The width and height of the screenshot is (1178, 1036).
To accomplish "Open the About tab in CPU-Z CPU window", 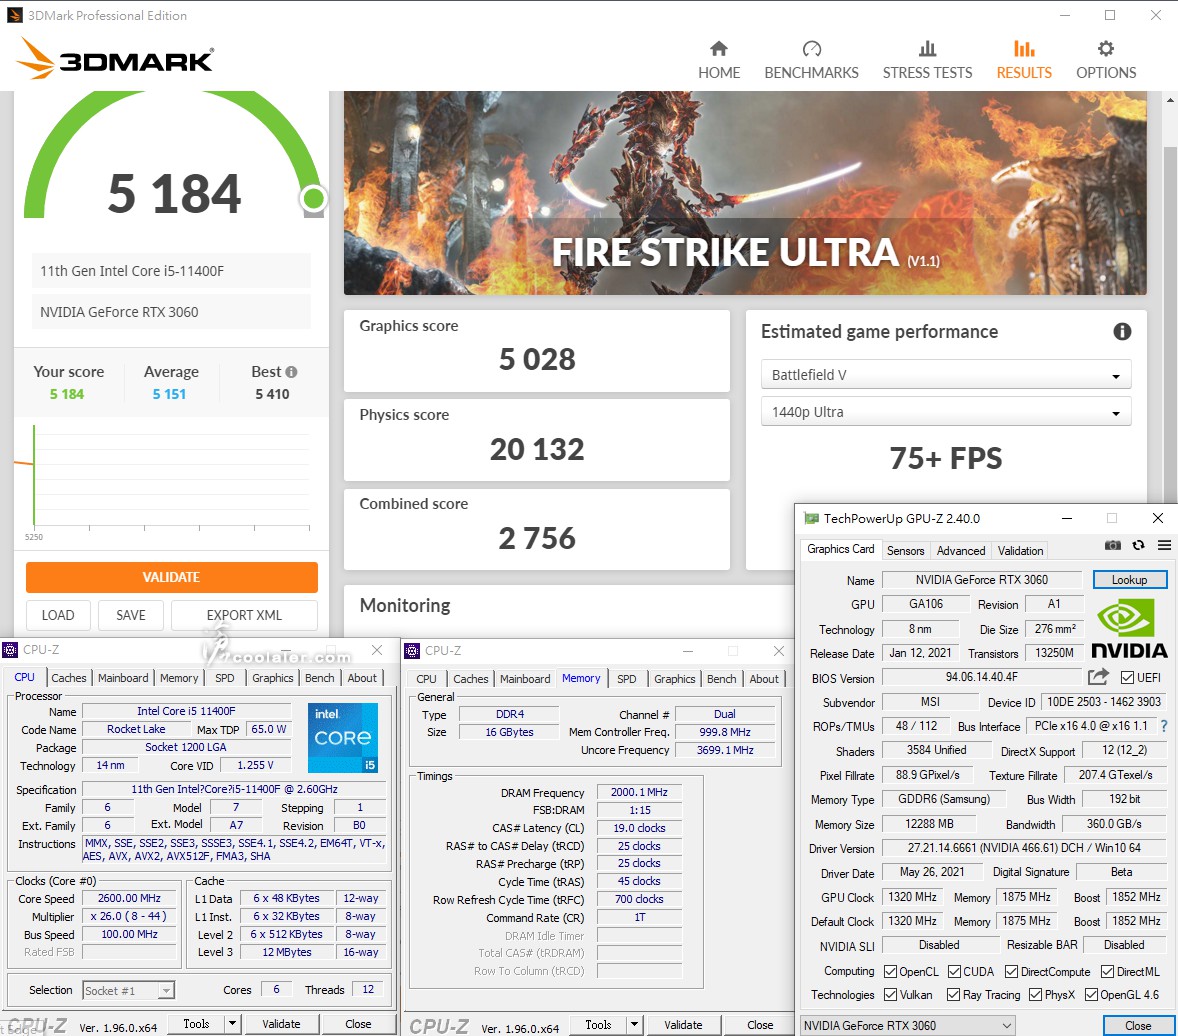I will (x=361, y=678).
